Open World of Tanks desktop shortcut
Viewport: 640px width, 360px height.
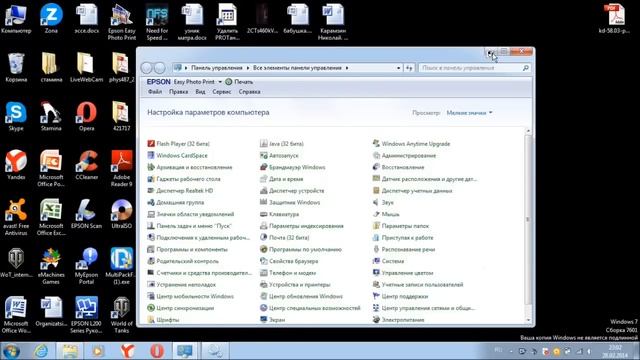[x=122, y=315]
